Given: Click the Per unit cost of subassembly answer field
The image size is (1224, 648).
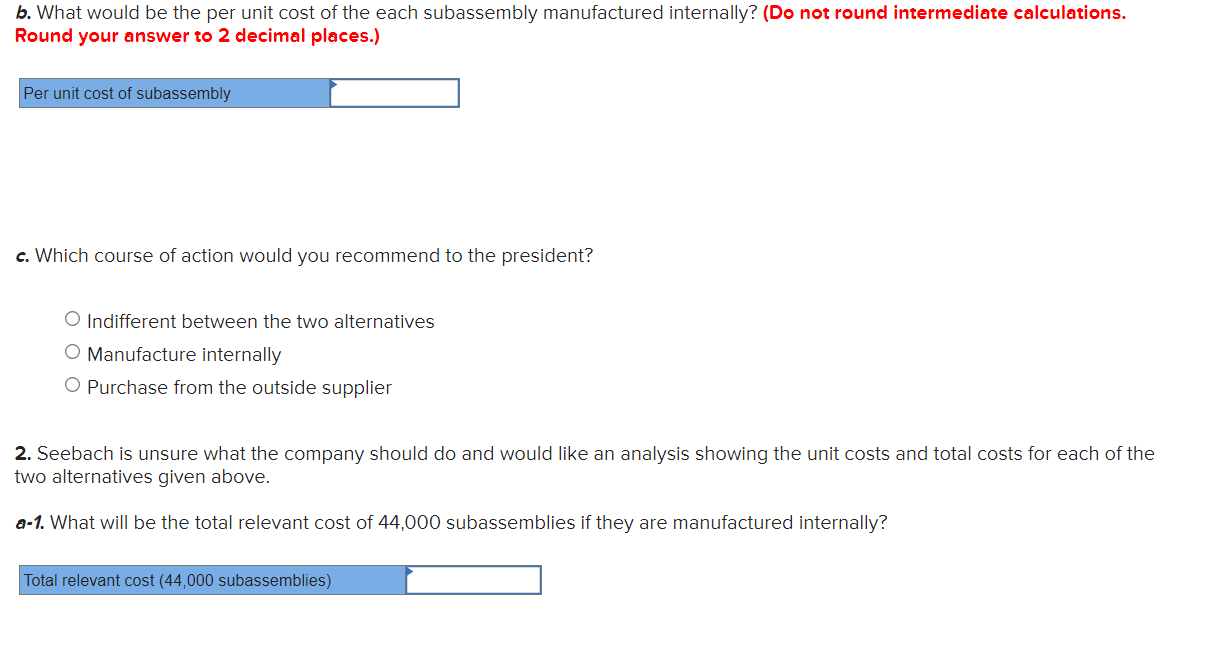Looking at the screenshot, I should [395, 93].
